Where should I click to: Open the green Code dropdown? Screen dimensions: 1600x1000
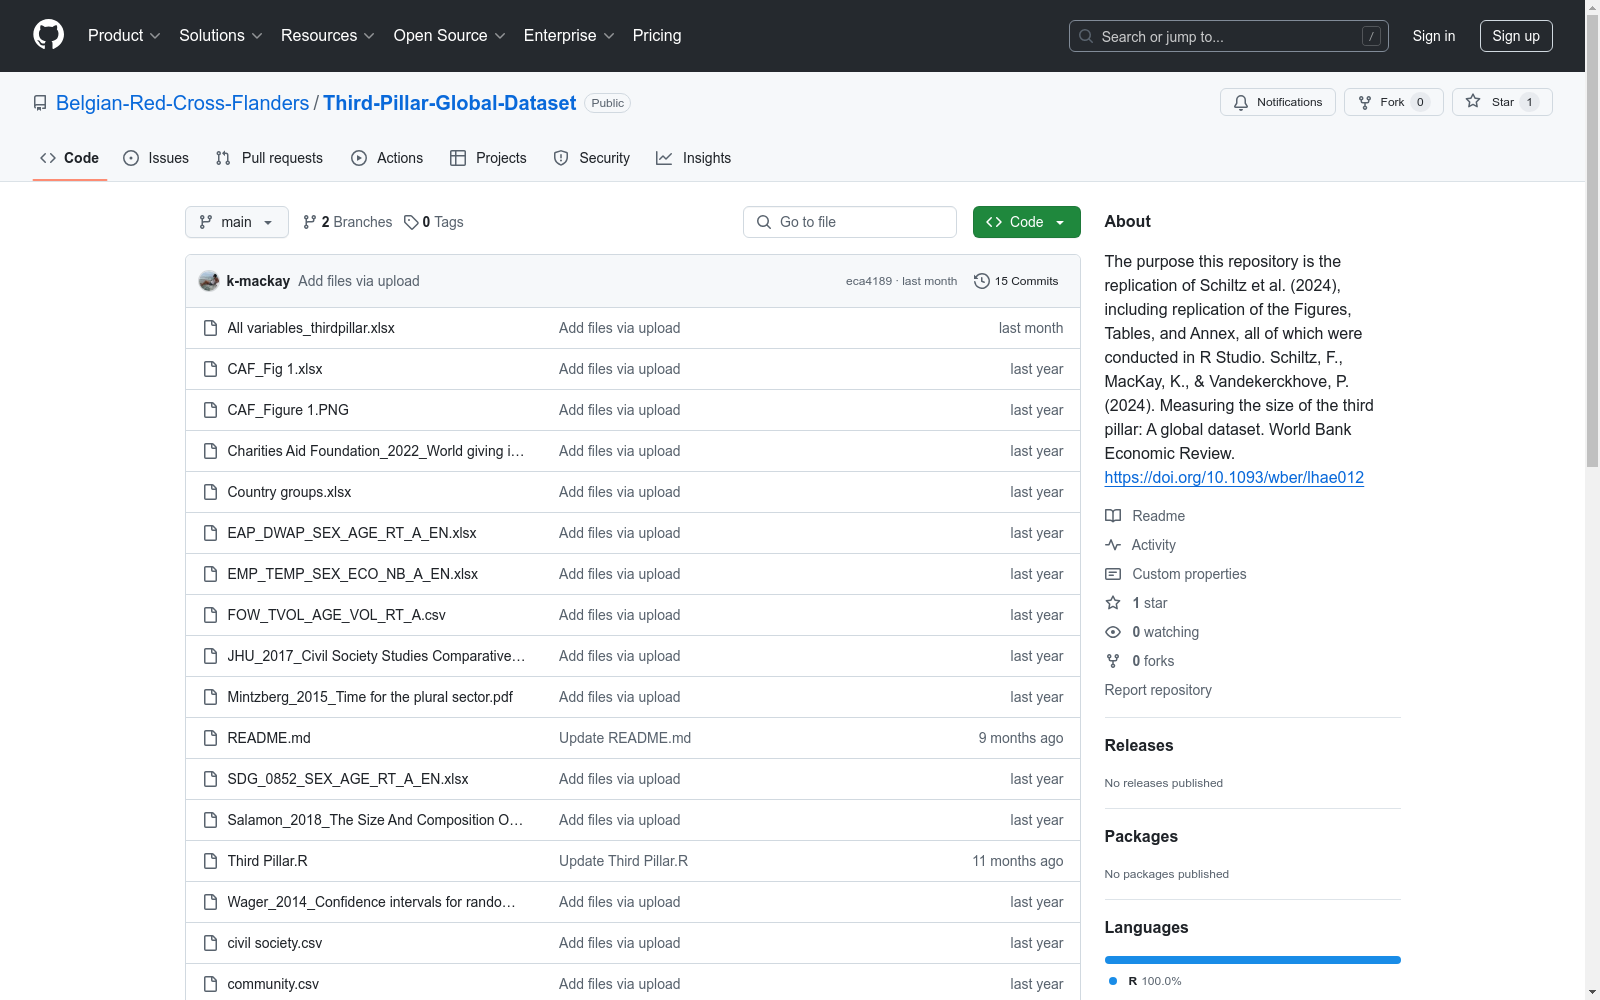pos(1026,222)
